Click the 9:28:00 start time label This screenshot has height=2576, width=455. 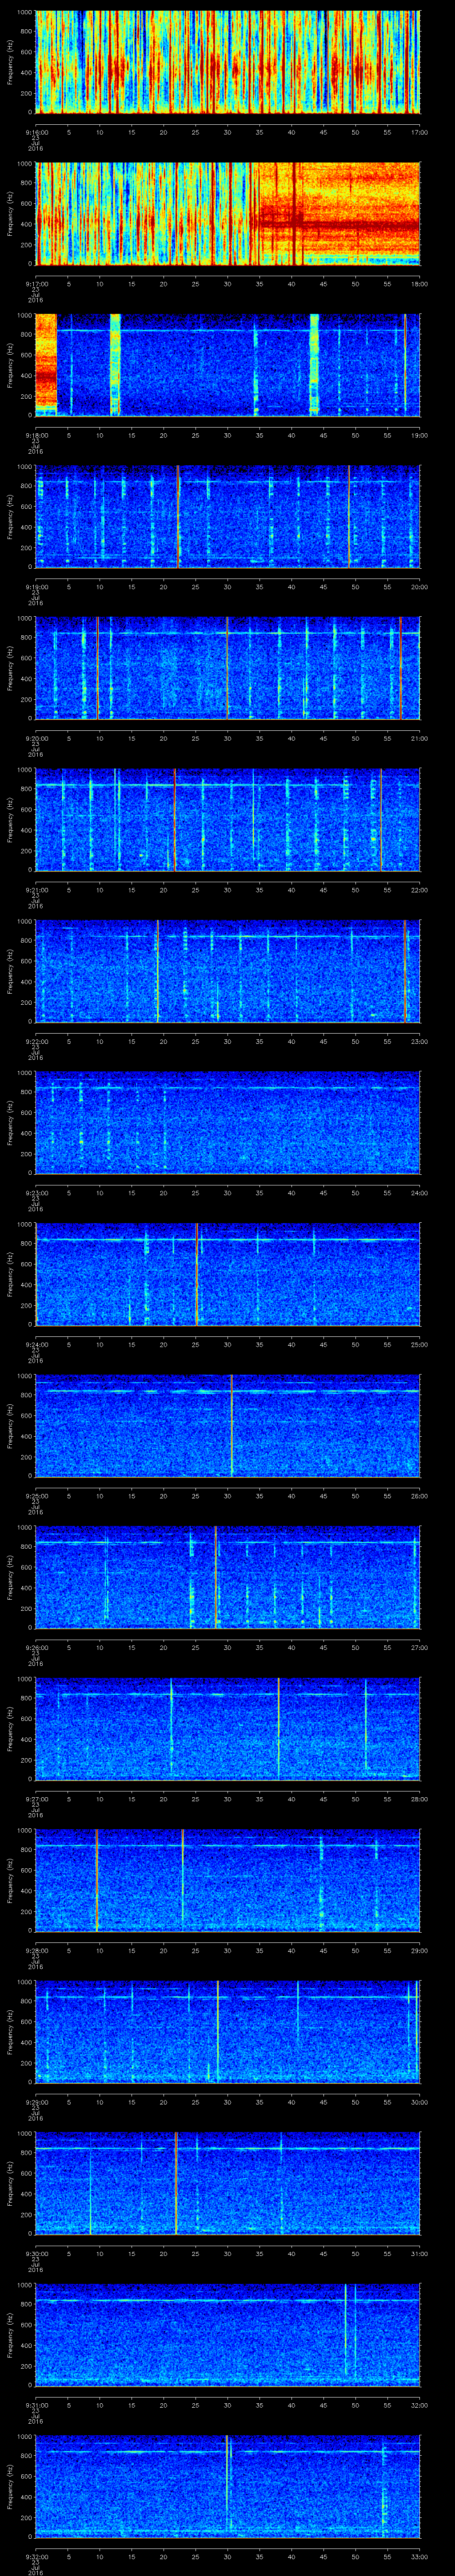coord(36,1950)
